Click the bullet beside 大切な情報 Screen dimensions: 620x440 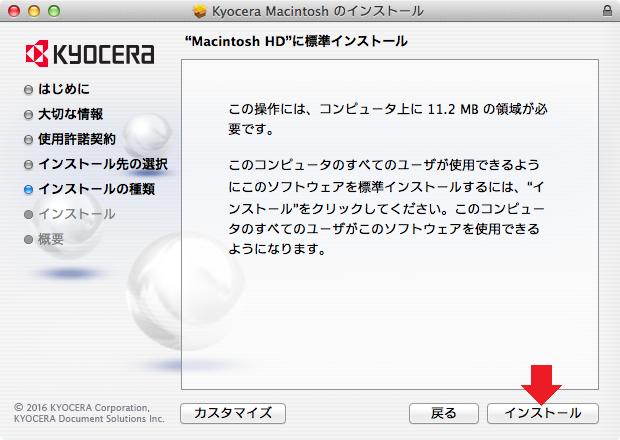click(x=28, y=115)
